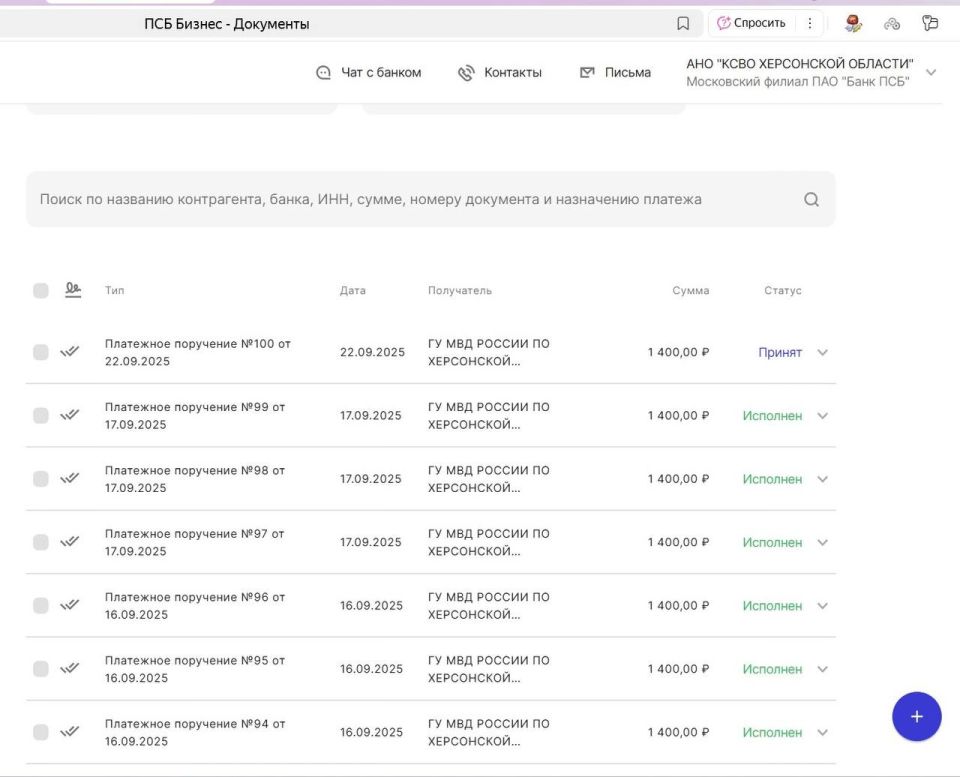
Task: Click the blue plus create button
Action: (x=916, y=716)
